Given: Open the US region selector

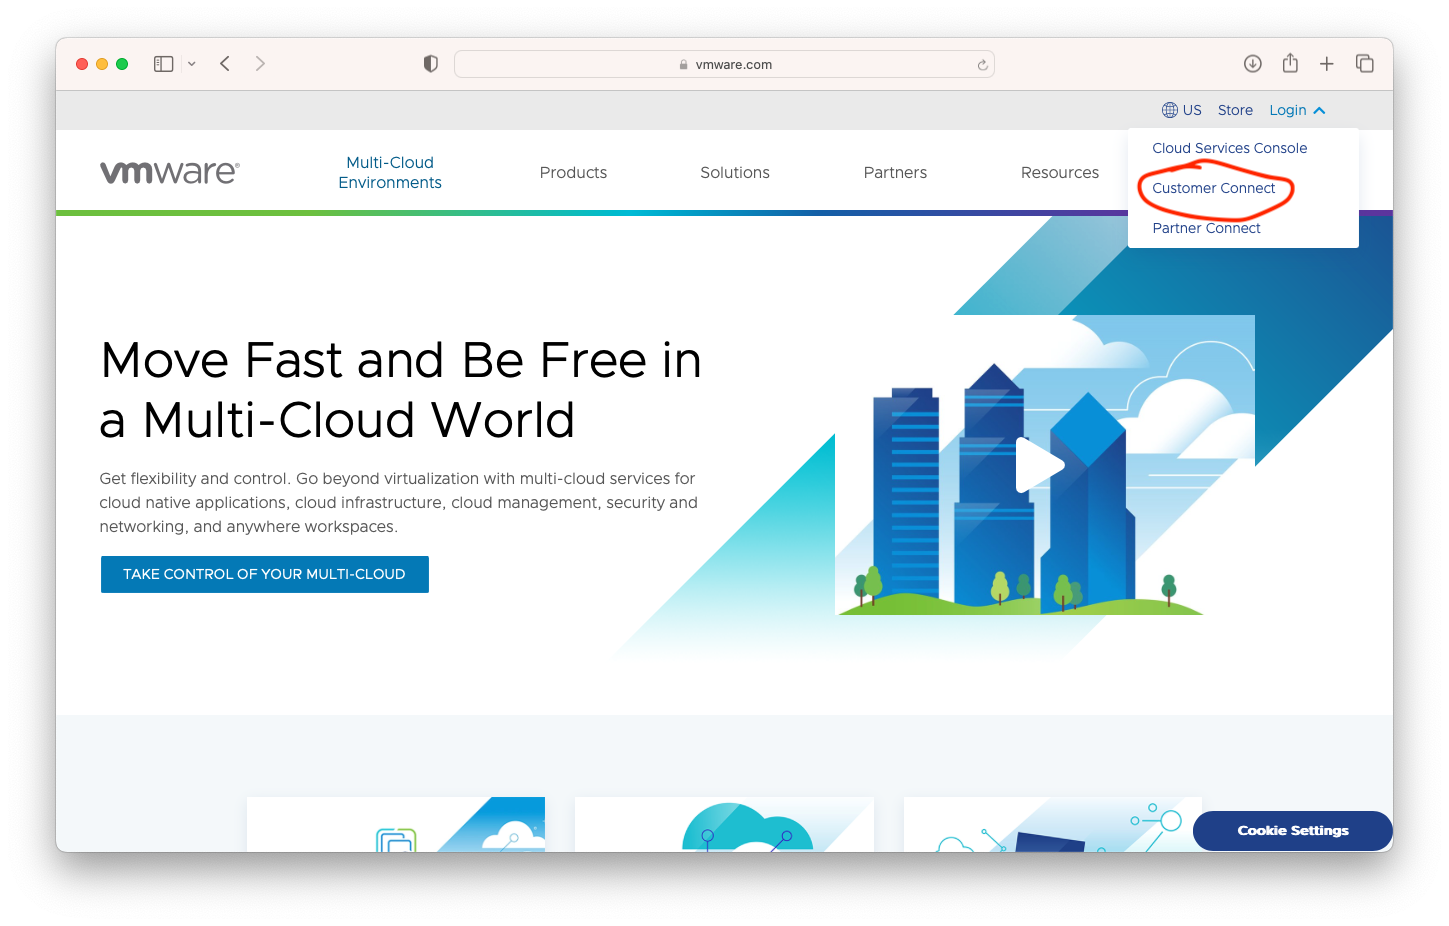Looking at the screenshot, I should (1182, 110).
